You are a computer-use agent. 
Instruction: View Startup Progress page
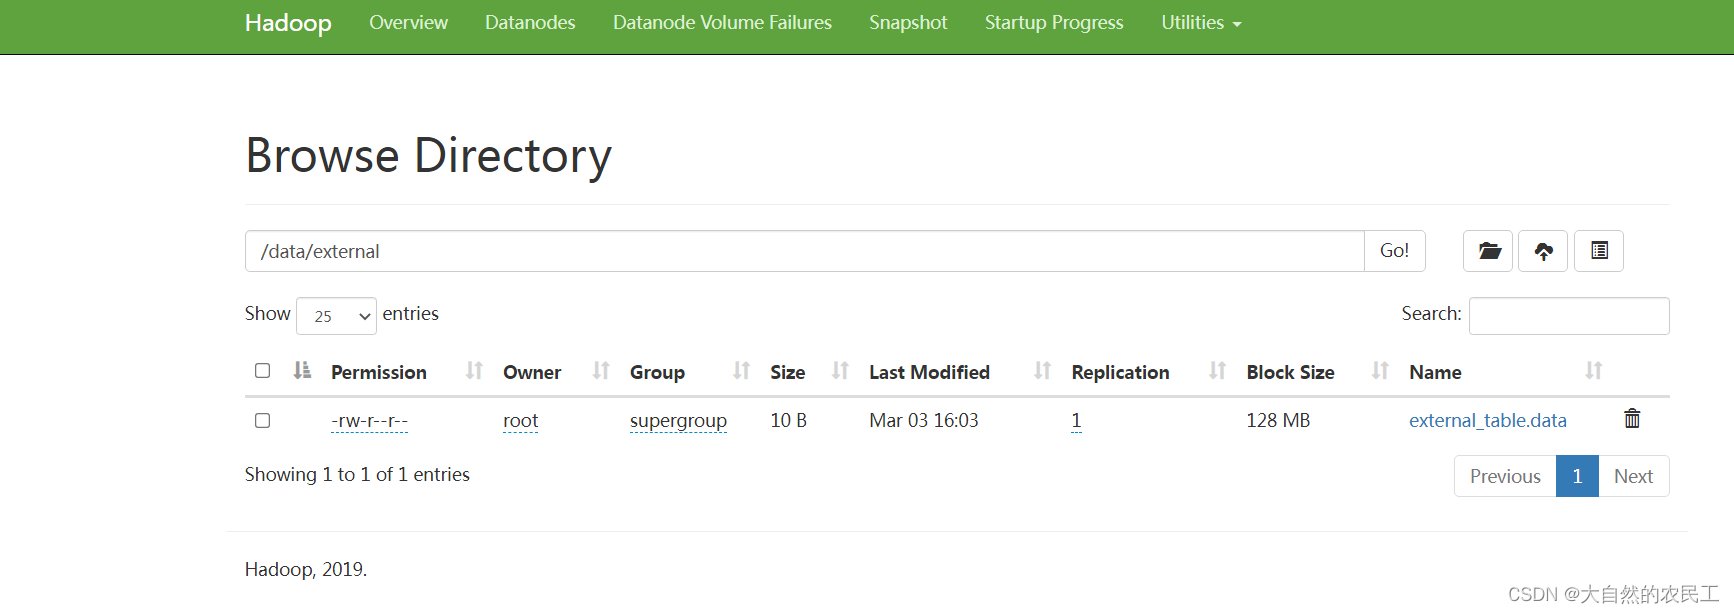tap(1054, 23)
